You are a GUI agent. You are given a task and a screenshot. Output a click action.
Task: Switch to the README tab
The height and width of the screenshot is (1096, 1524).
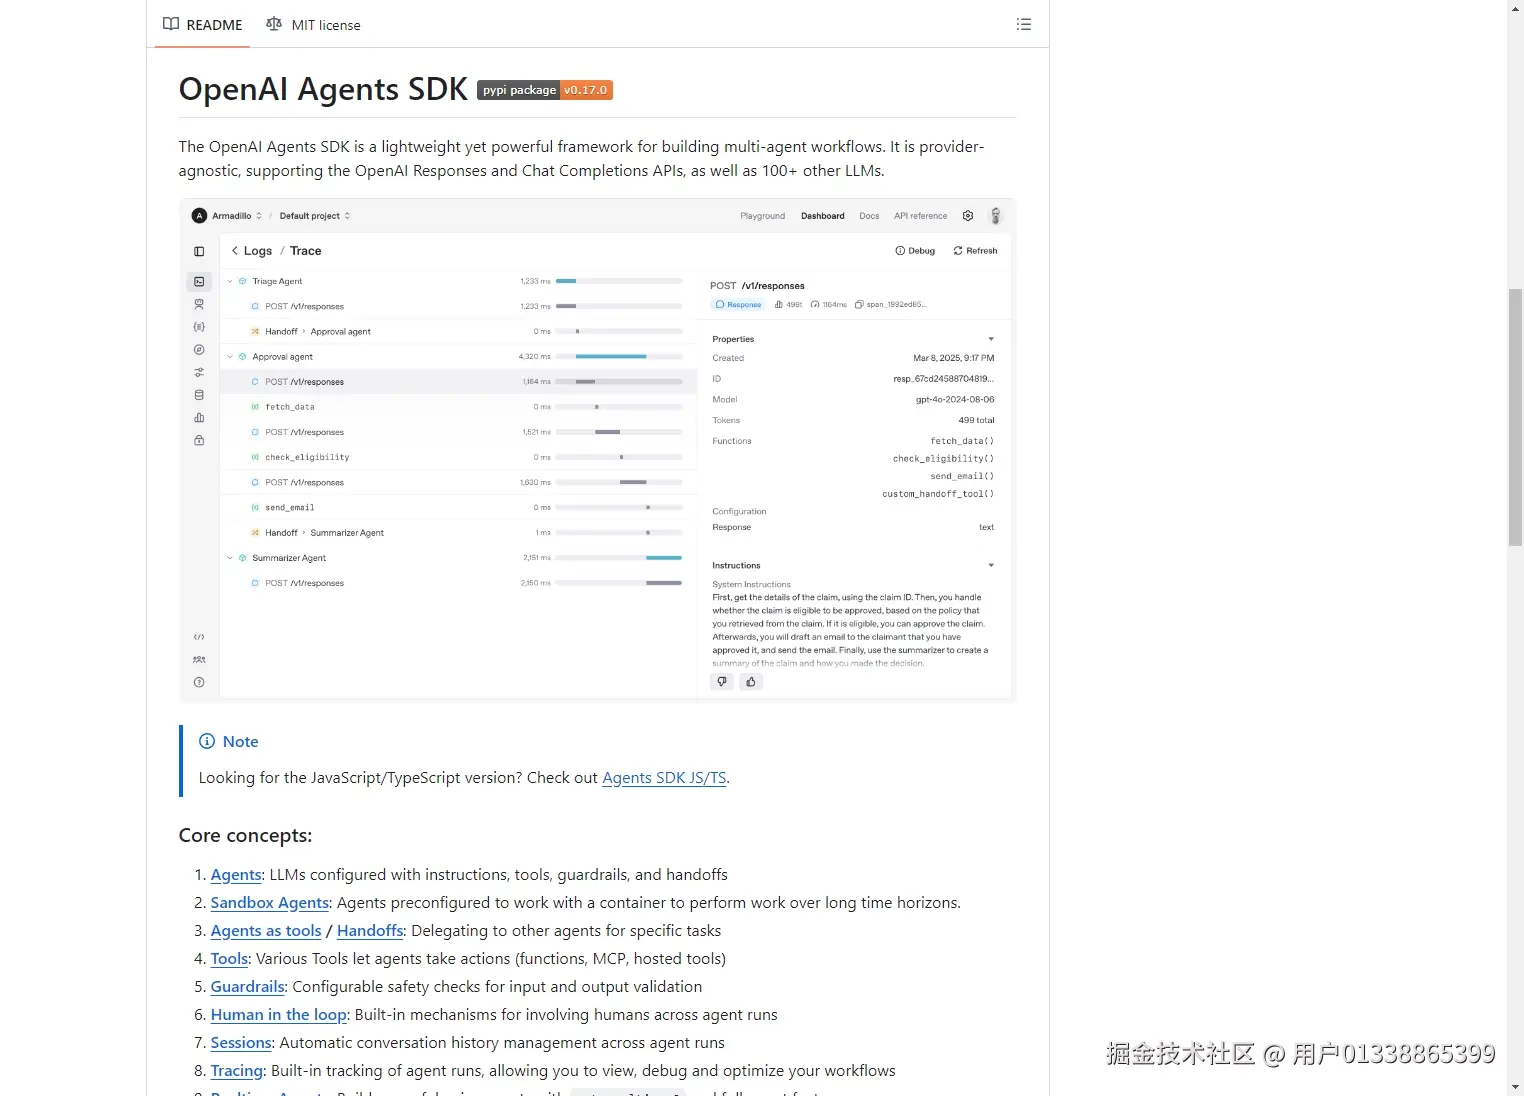203,24
